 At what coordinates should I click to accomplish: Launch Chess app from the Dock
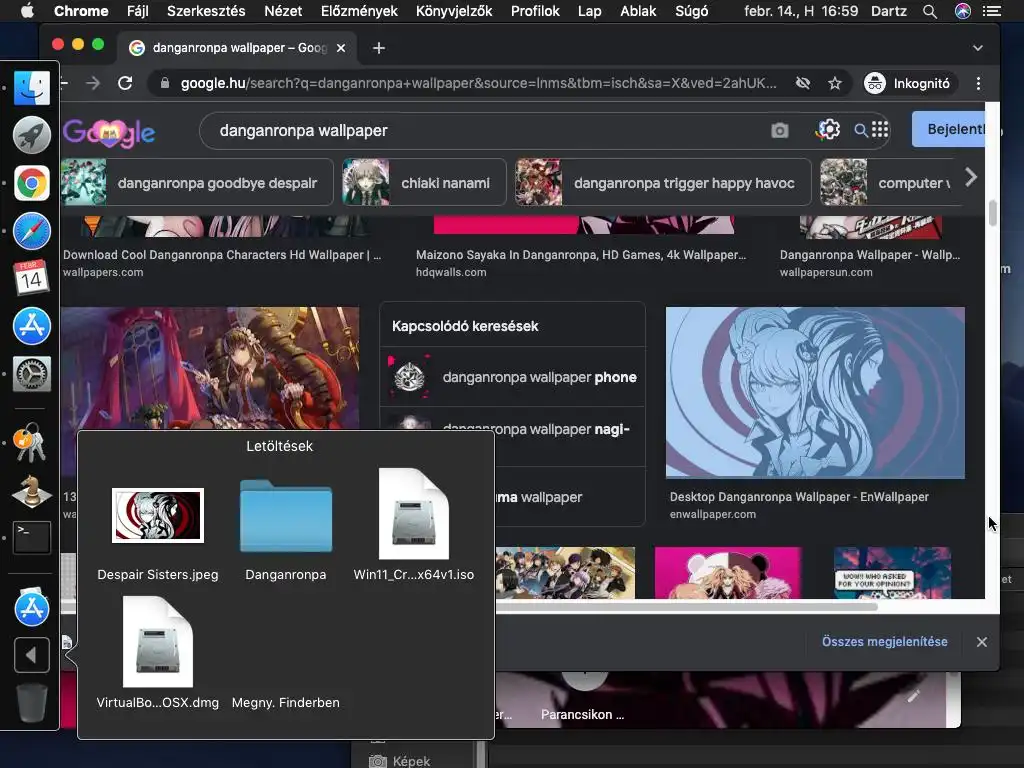click(x=31, y=491)
